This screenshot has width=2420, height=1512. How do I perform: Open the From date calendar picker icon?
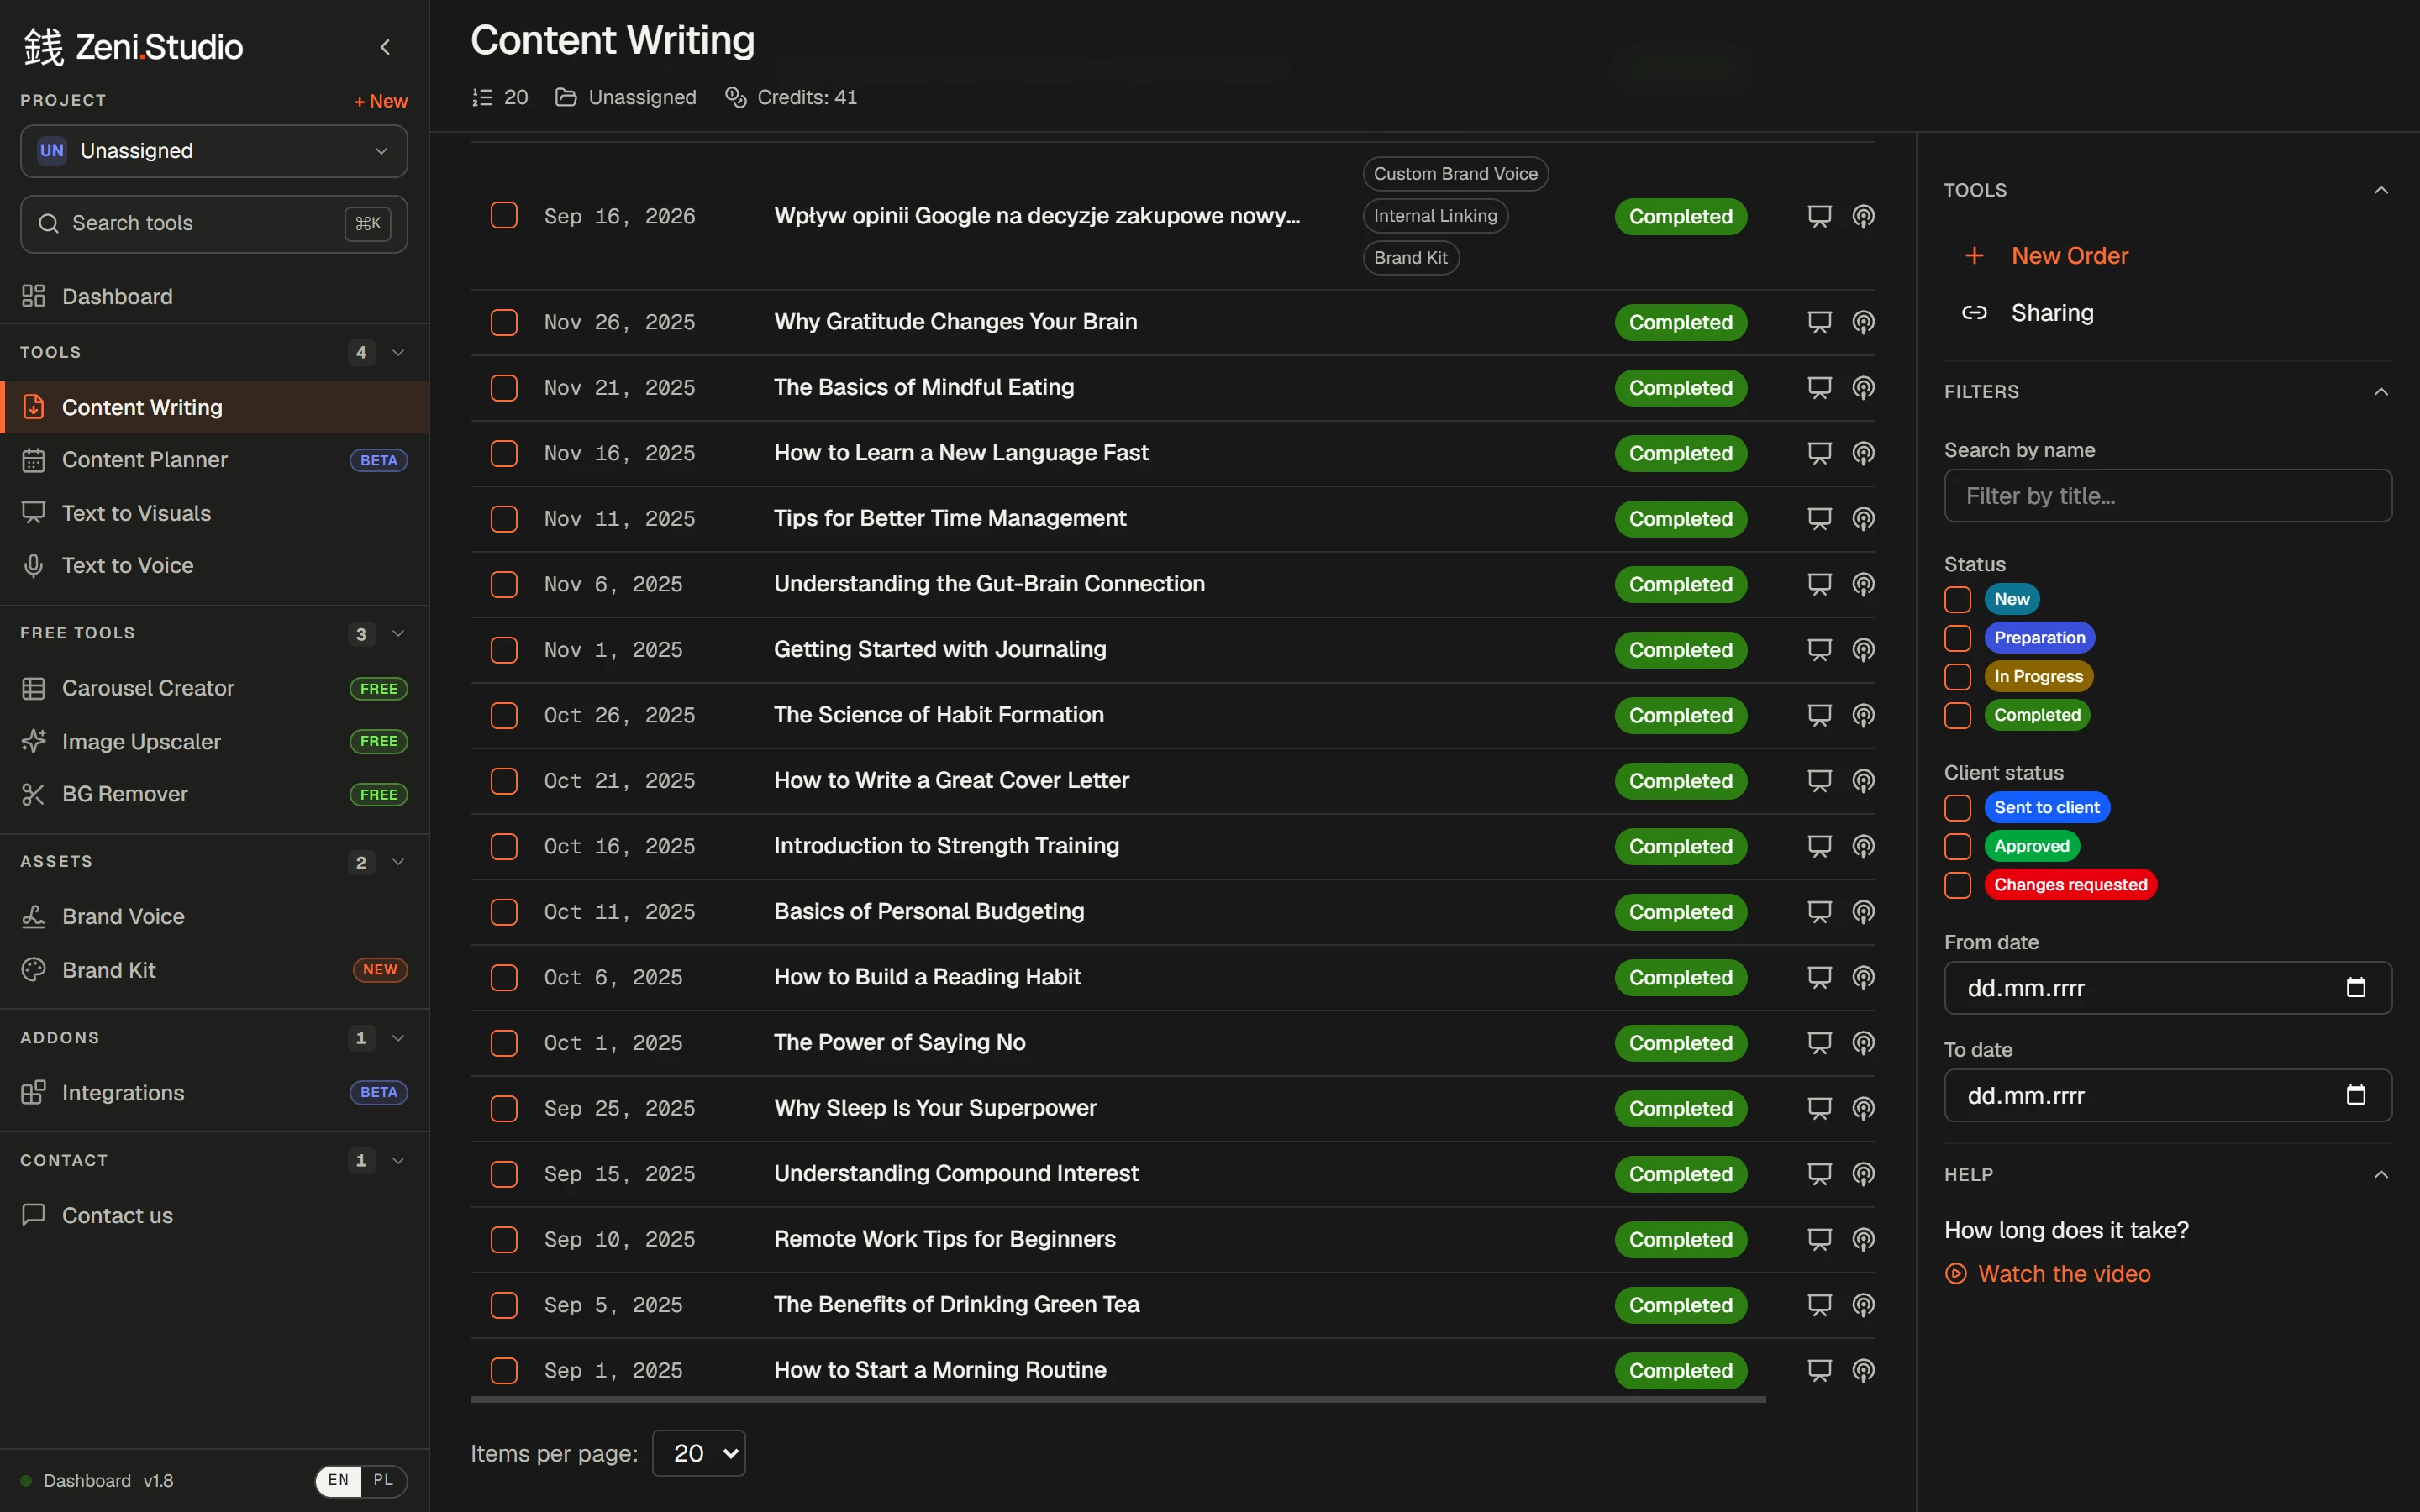(2355, 988)
